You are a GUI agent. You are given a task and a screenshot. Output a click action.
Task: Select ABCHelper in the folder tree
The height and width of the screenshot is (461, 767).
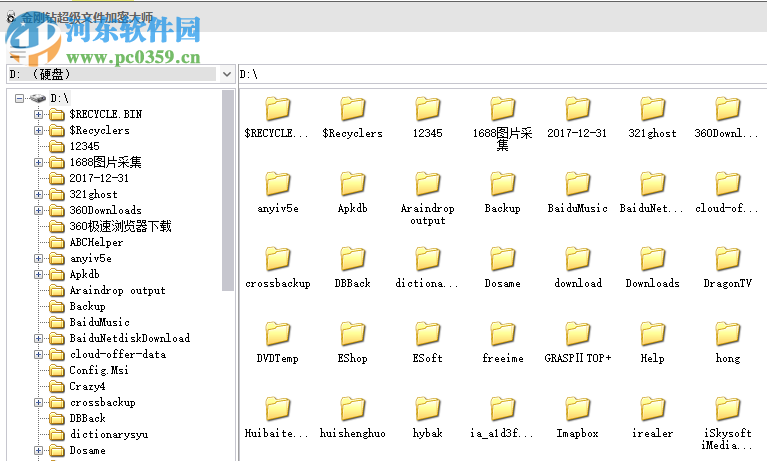(x=96, y=242)
